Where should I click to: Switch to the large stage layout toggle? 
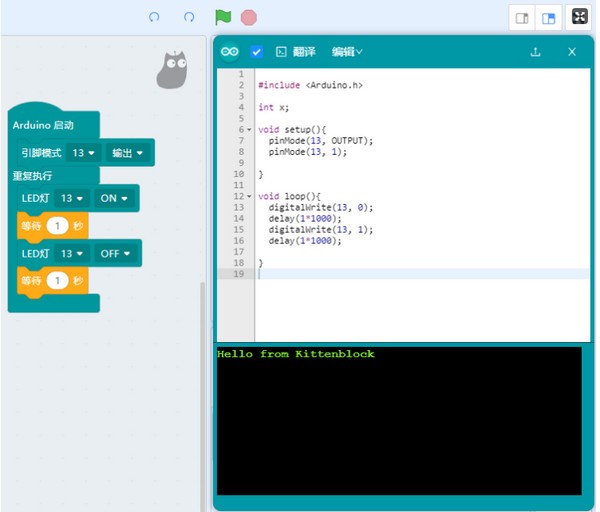(548, 18)
